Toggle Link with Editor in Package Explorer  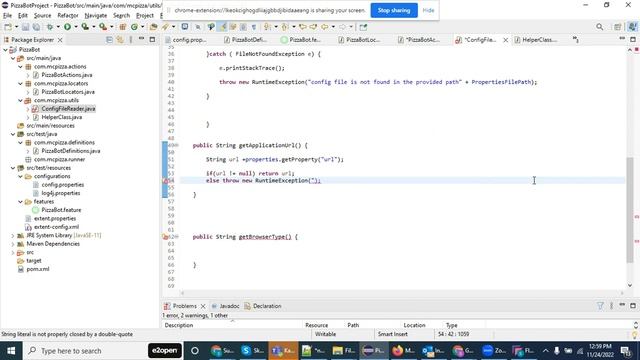tap(120, 40)
